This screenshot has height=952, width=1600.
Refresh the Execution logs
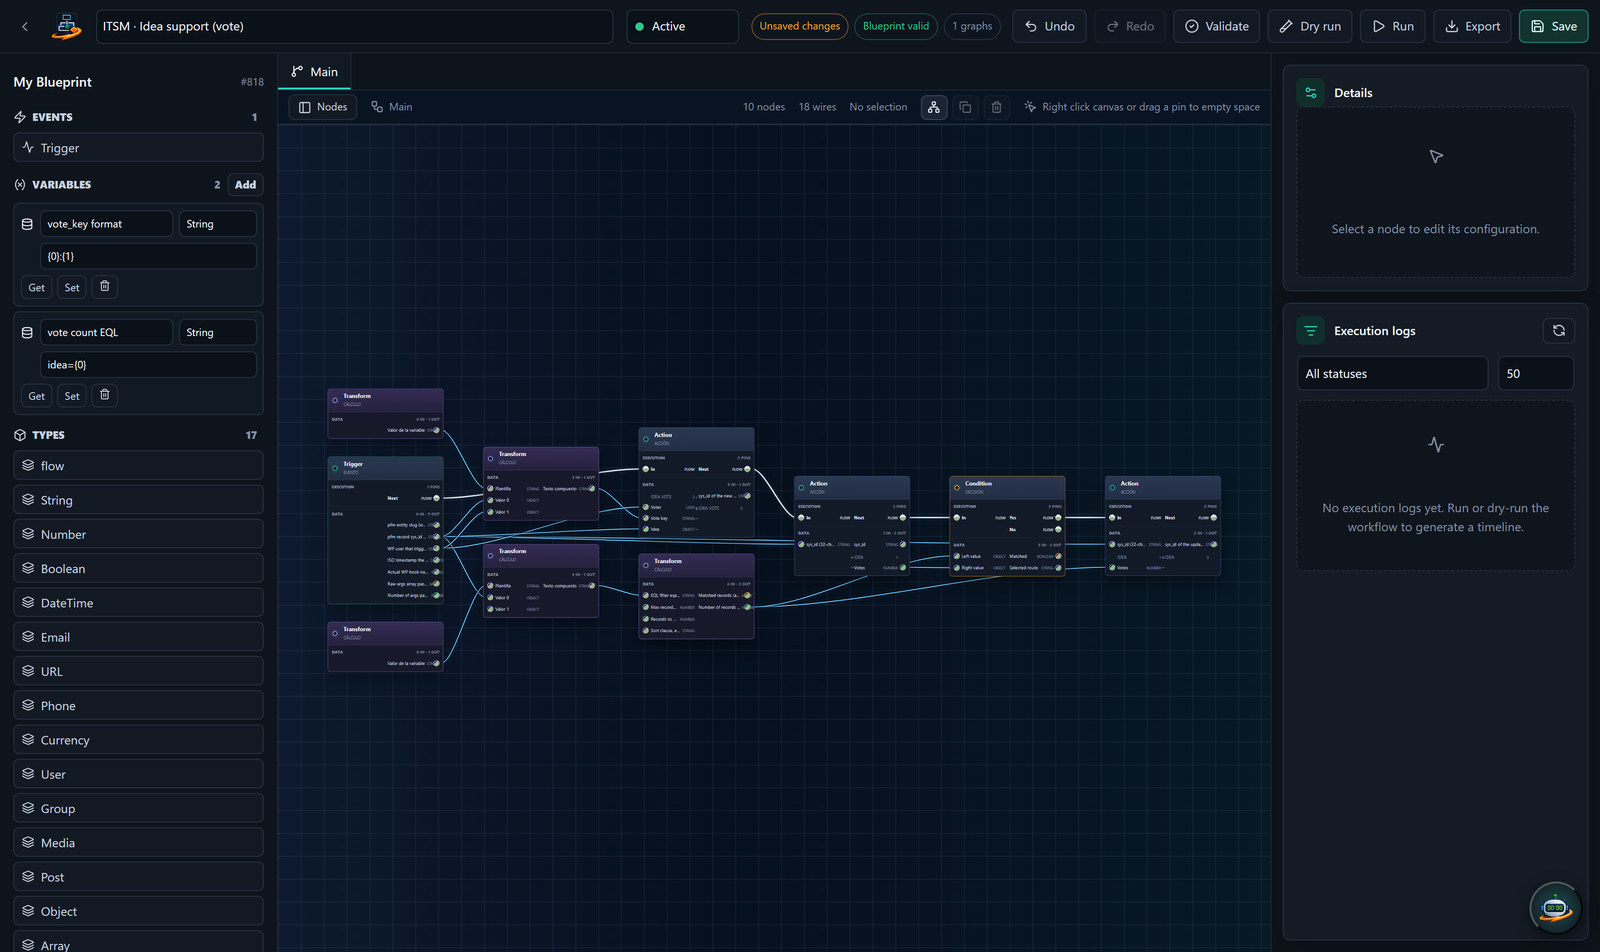1558,331
